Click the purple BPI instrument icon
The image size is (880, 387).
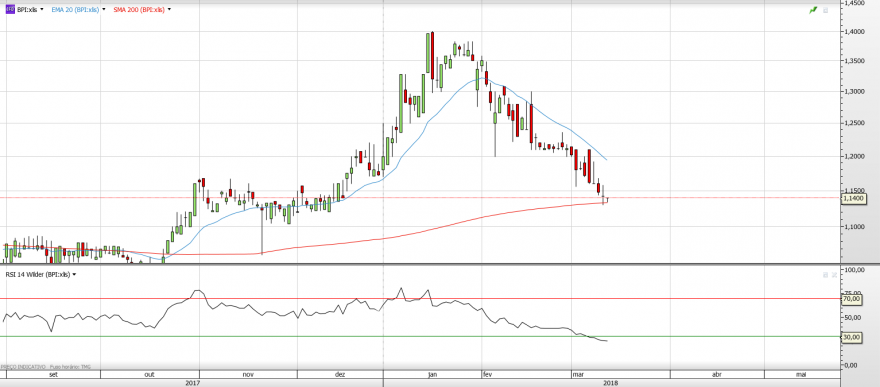[10, 10]
